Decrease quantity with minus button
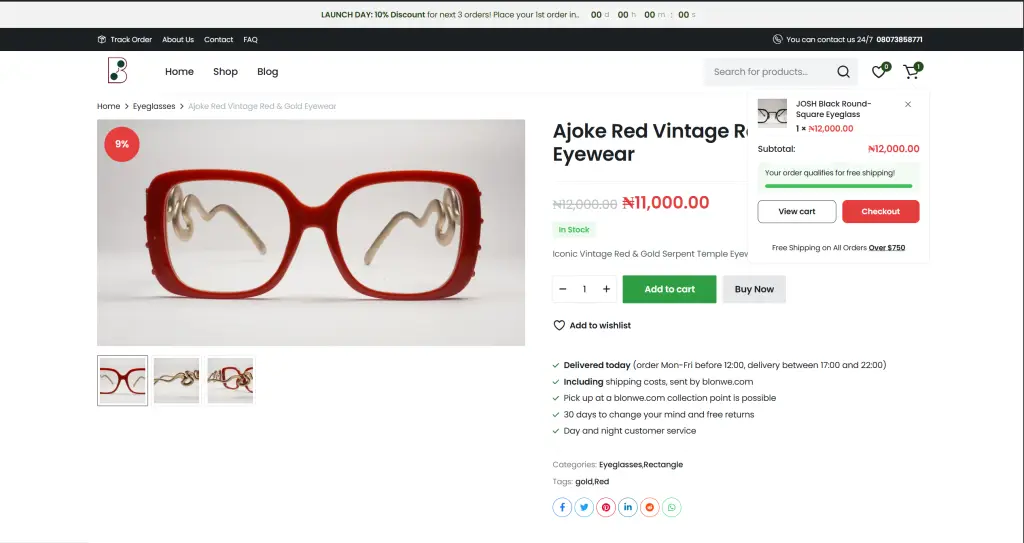Screen dimensions: 1024x543 (x=563, y=289)
